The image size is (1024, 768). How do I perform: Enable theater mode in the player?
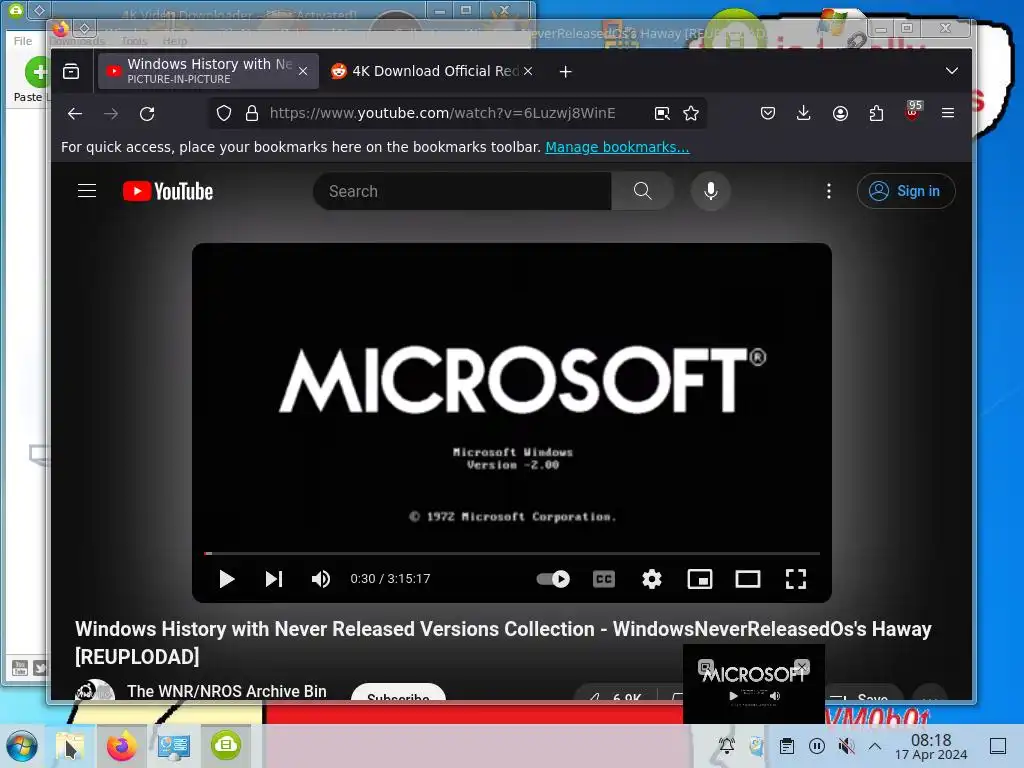point(748,579)
